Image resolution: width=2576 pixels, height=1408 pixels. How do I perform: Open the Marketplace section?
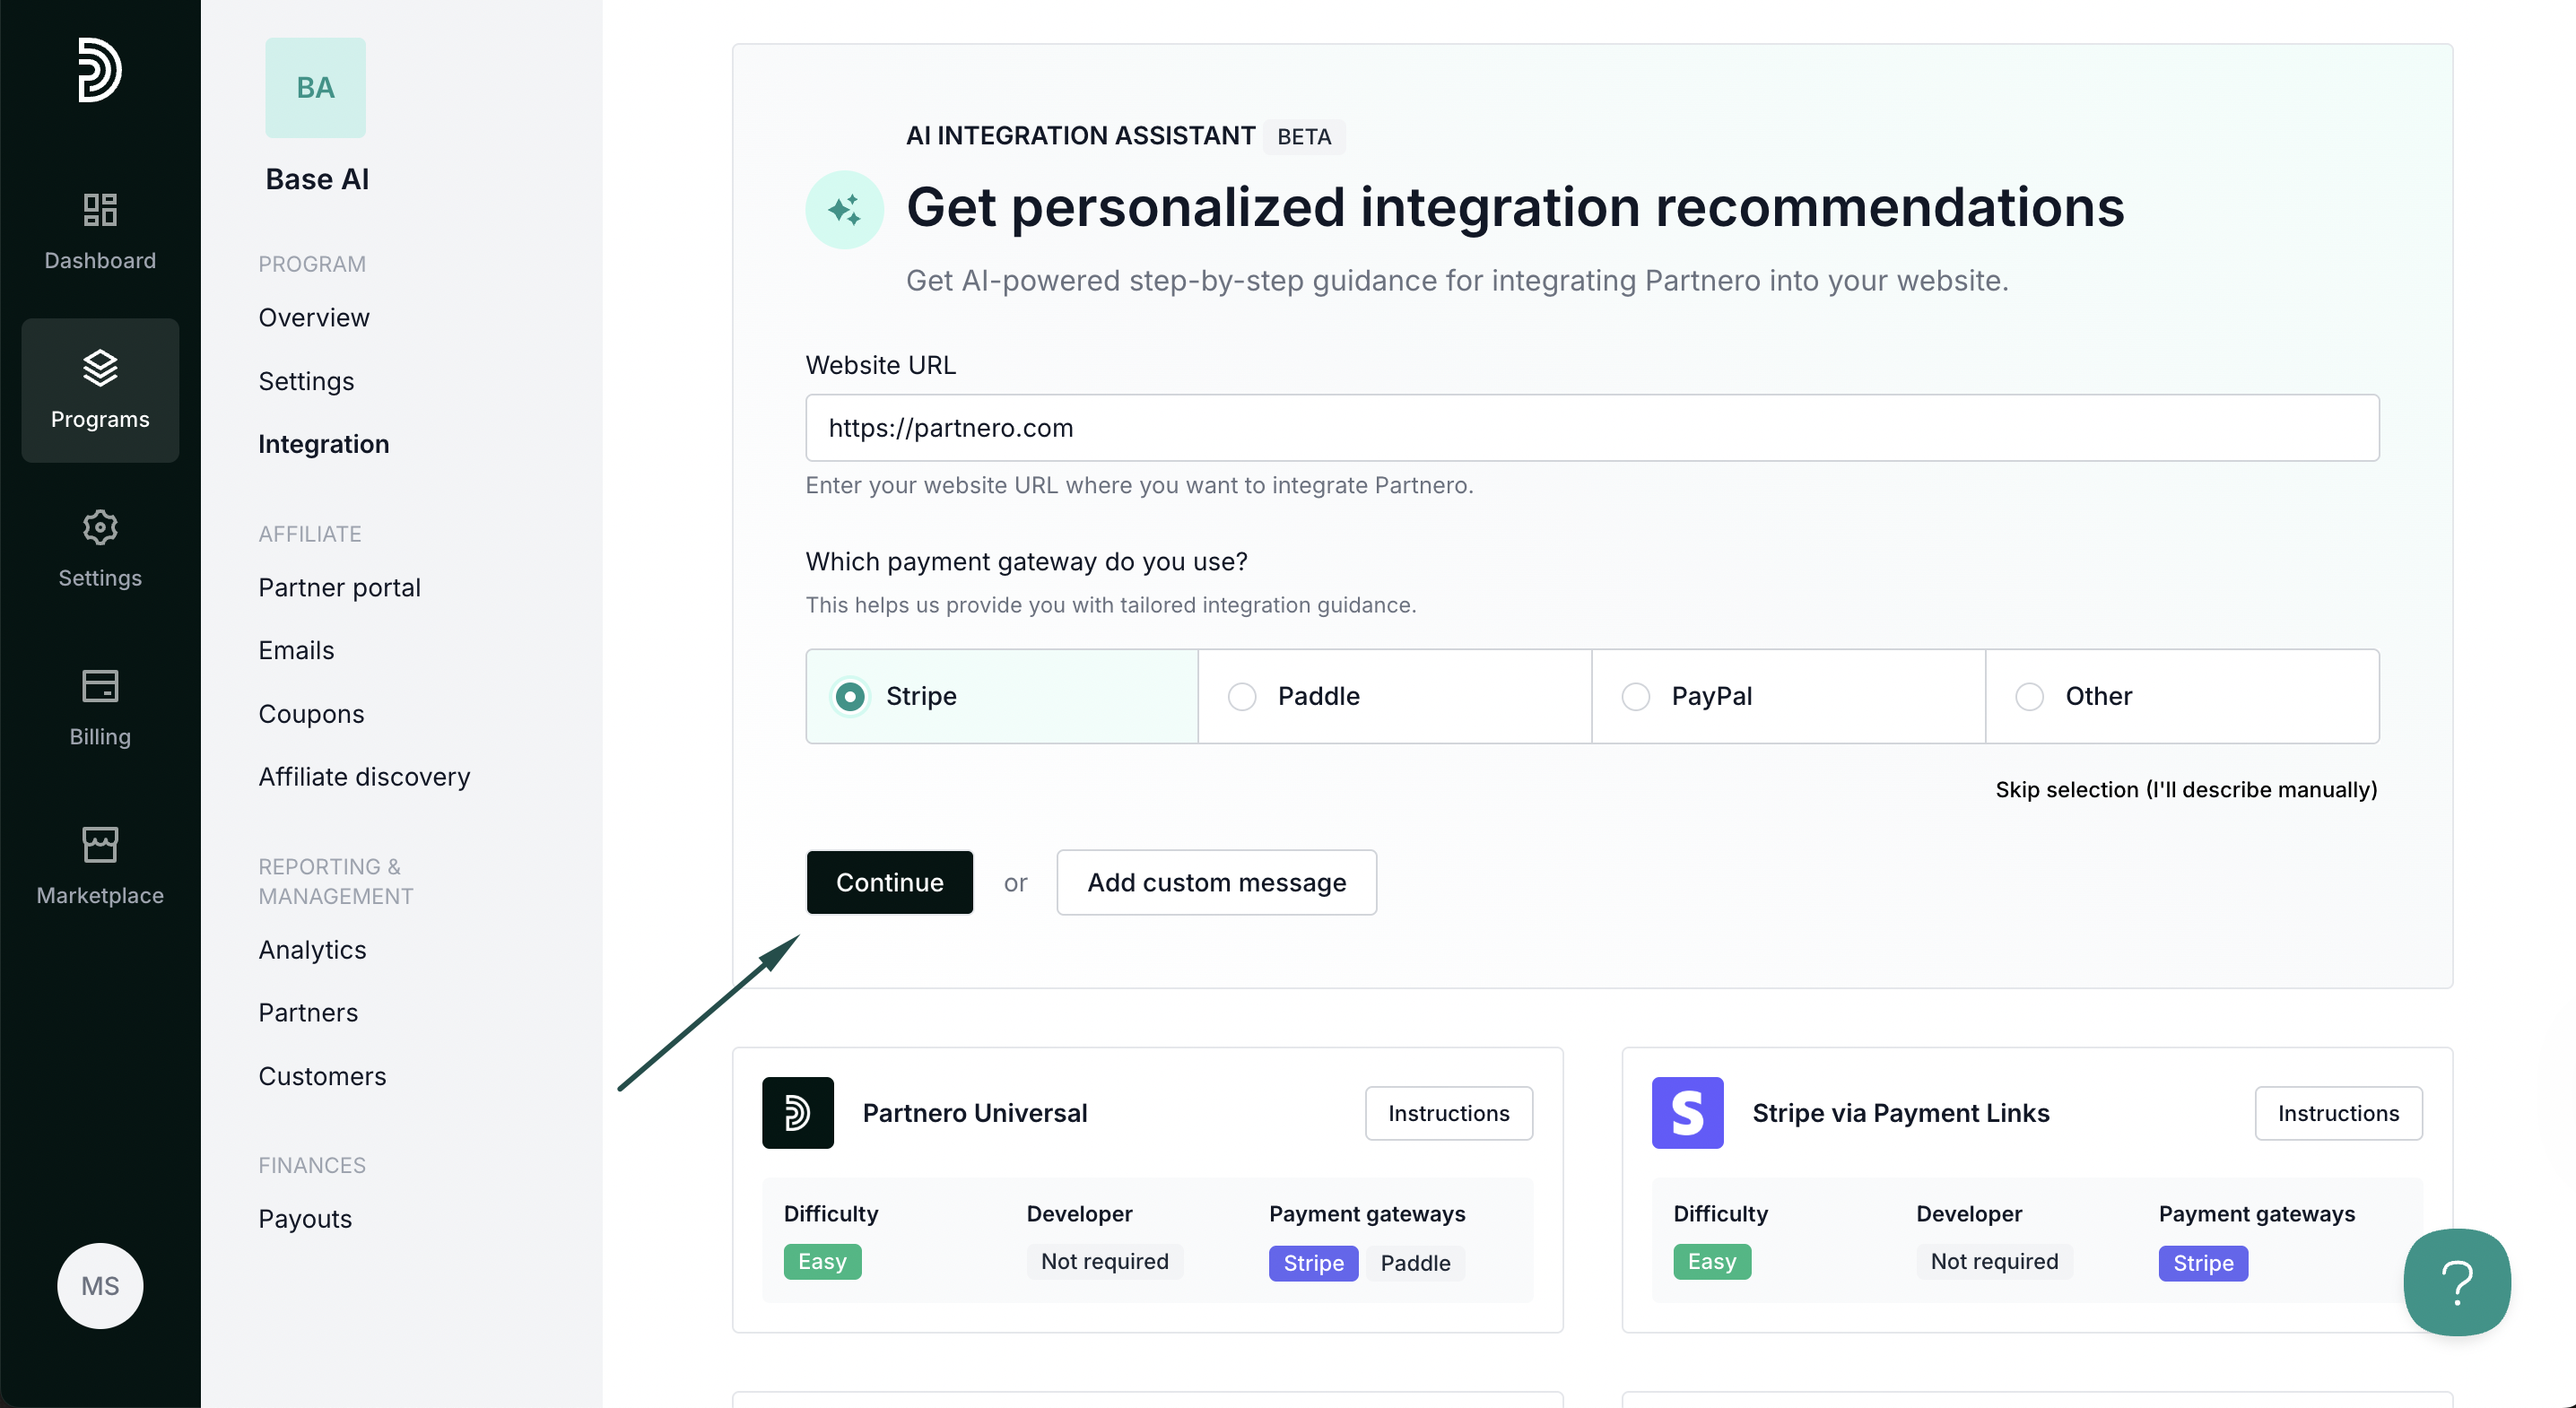[100, 866]
